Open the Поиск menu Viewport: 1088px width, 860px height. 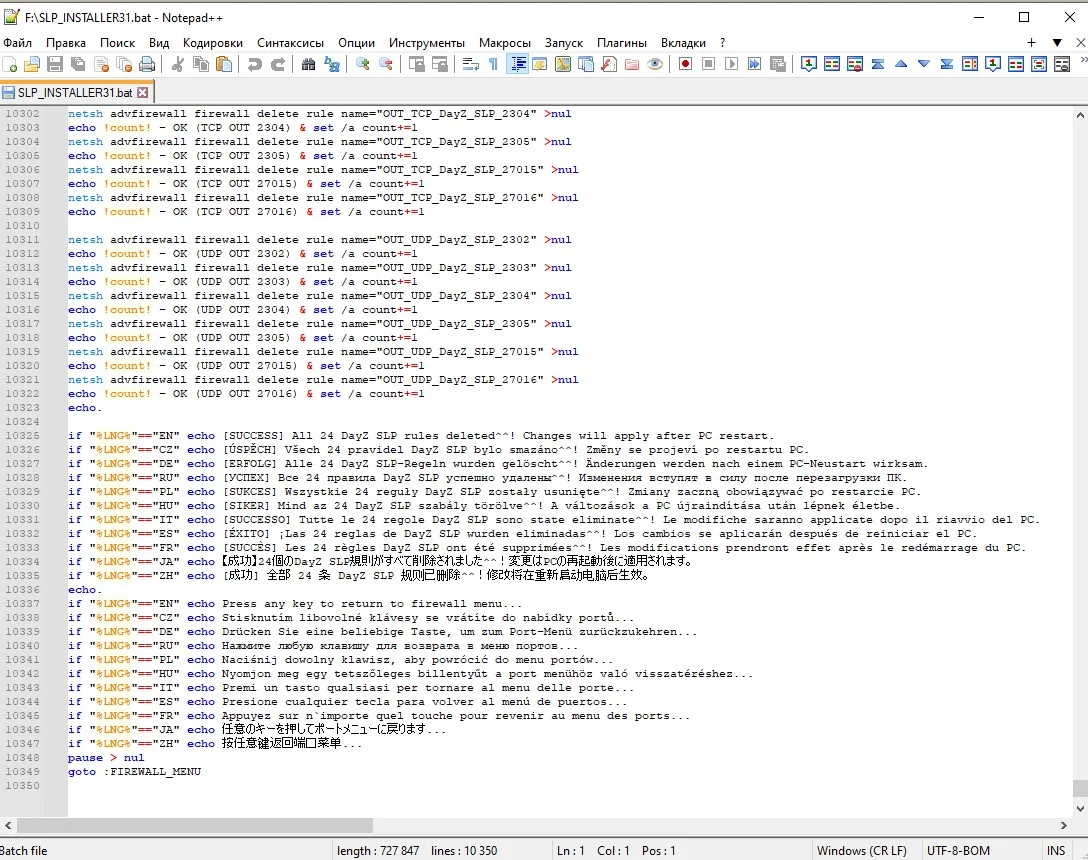[x=117, y=43]
